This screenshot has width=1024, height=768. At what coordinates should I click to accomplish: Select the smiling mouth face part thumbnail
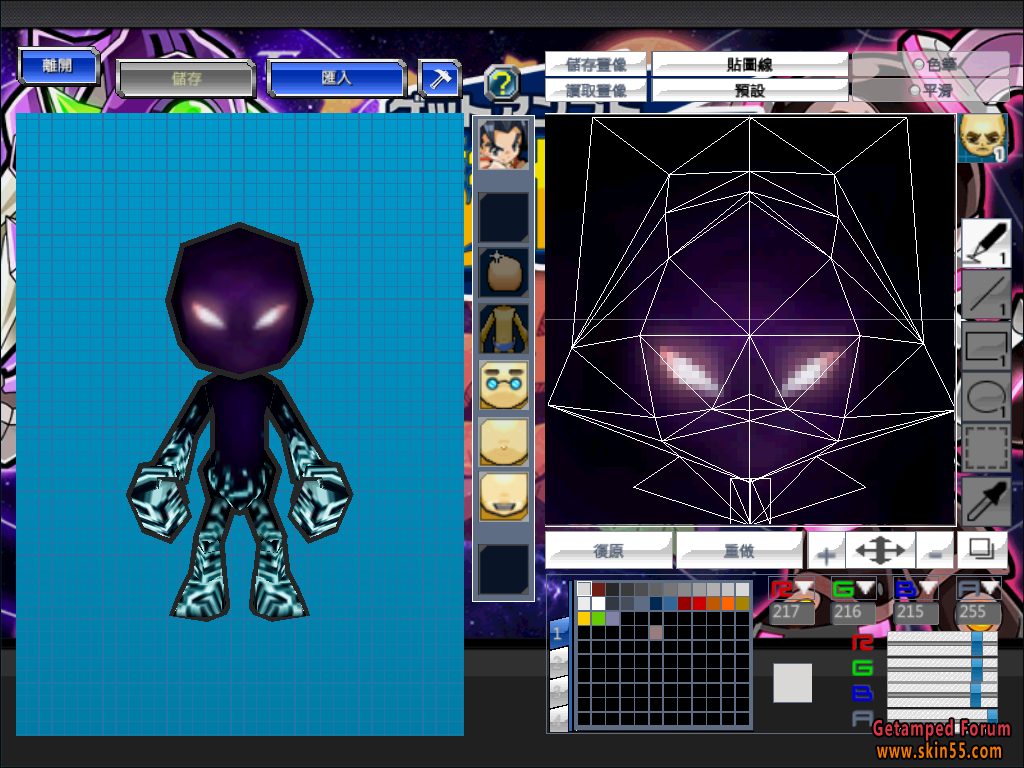504,497
